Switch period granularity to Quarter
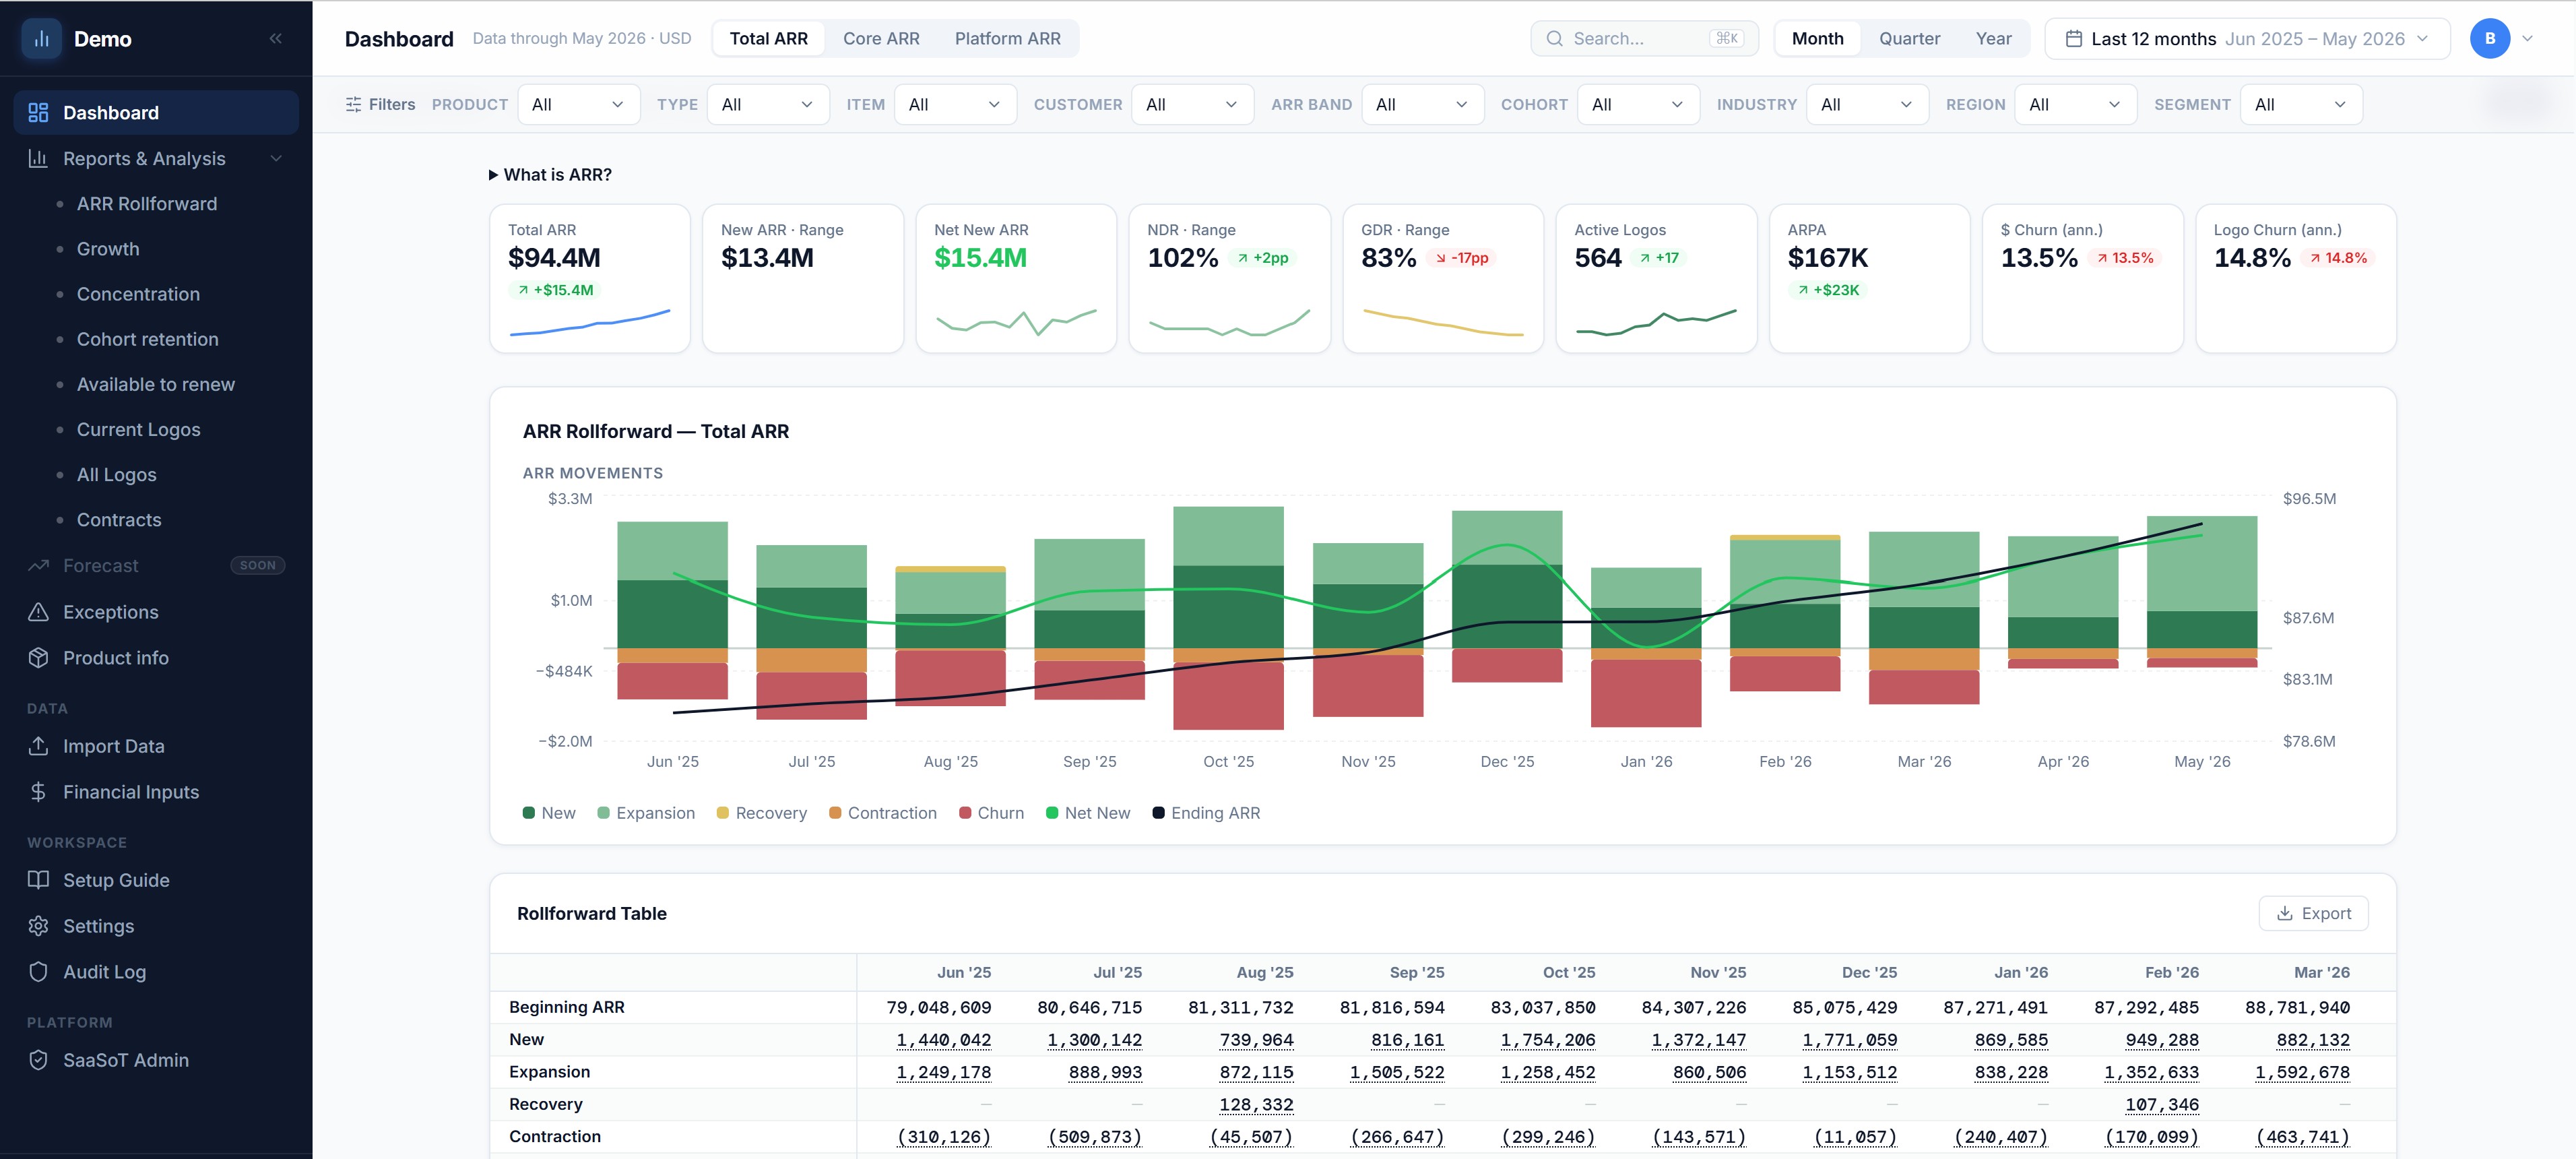2576x1159 pixels. point(1909,38)
